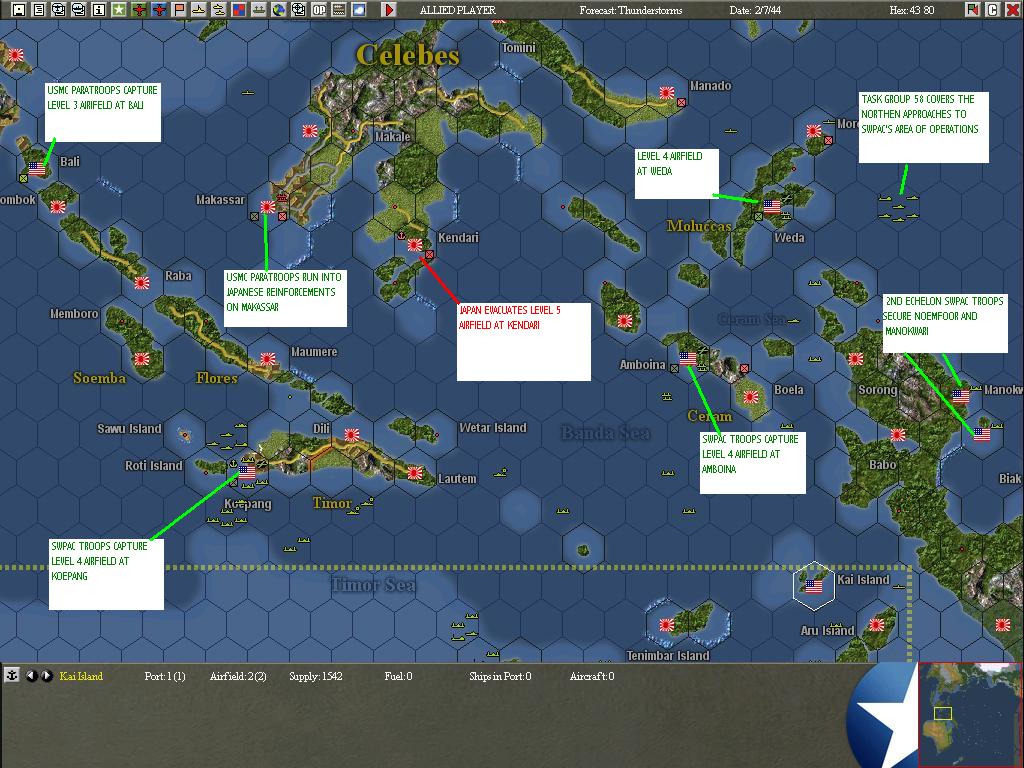Click the information 'i' toolbar icon

pyautogui.click(x=99, y=10)
